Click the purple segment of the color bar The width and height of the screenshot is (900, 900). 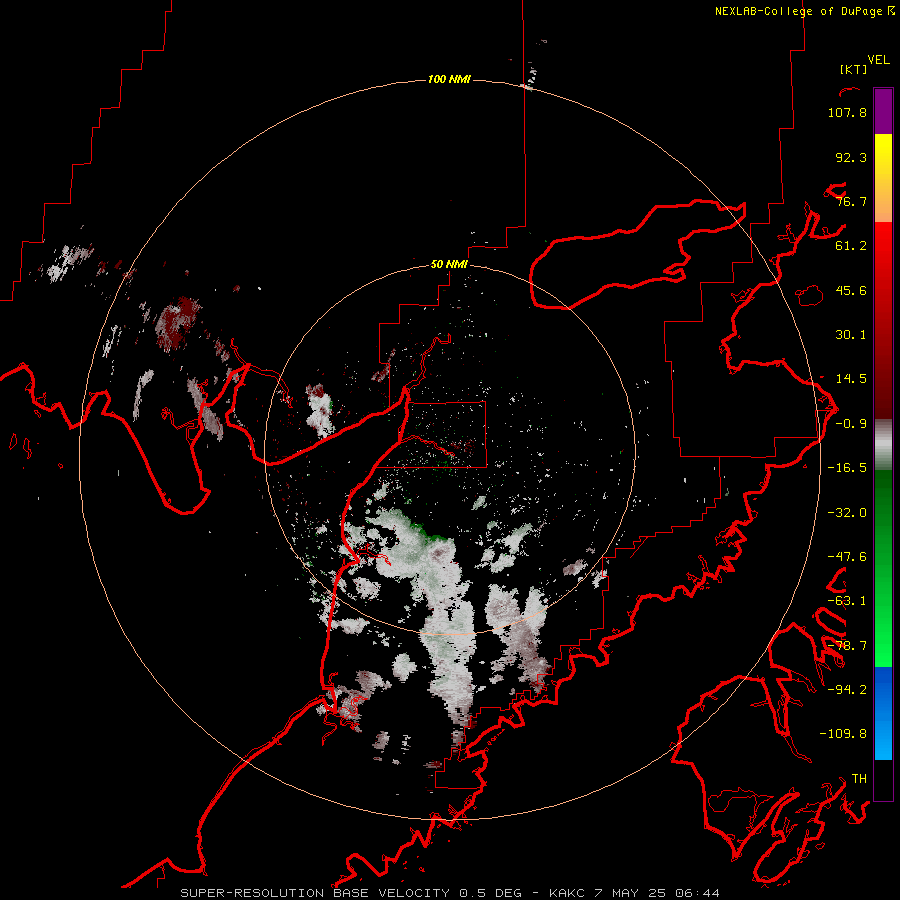(x=883, y=111)
